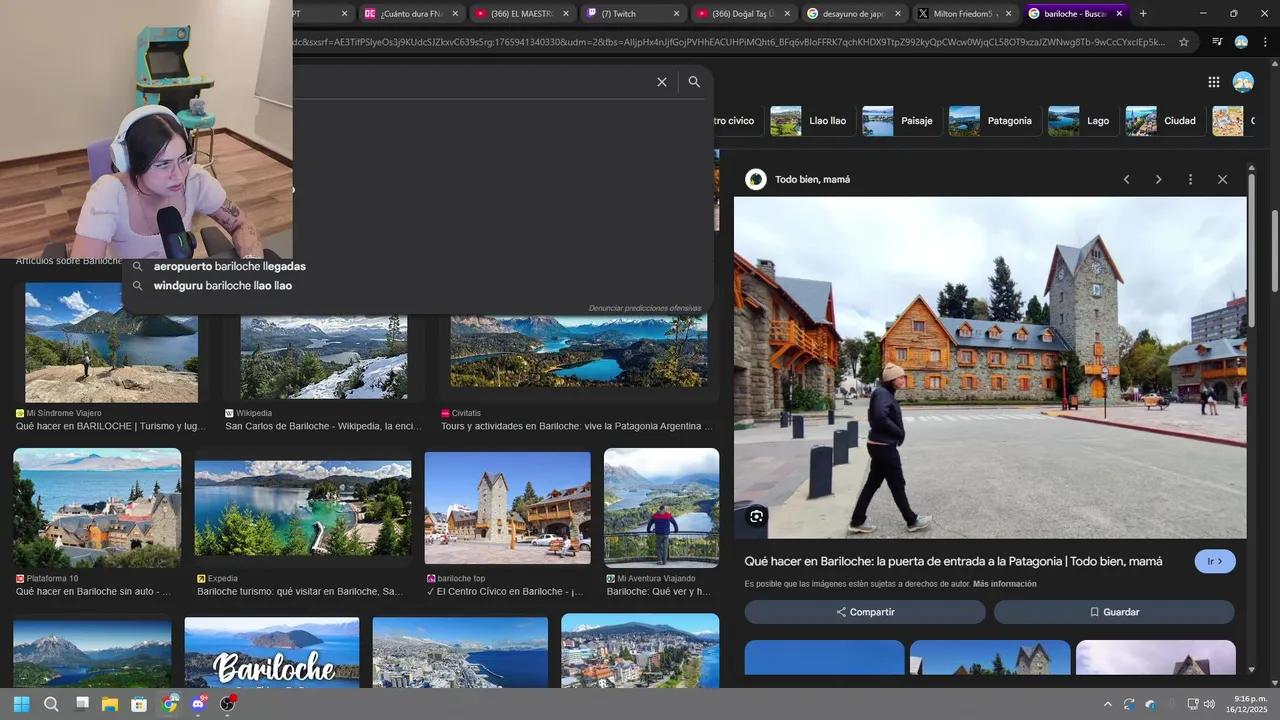1280x720 pixels.
Task: Filter images by Patagonia chip
Action: coord(992,121)
